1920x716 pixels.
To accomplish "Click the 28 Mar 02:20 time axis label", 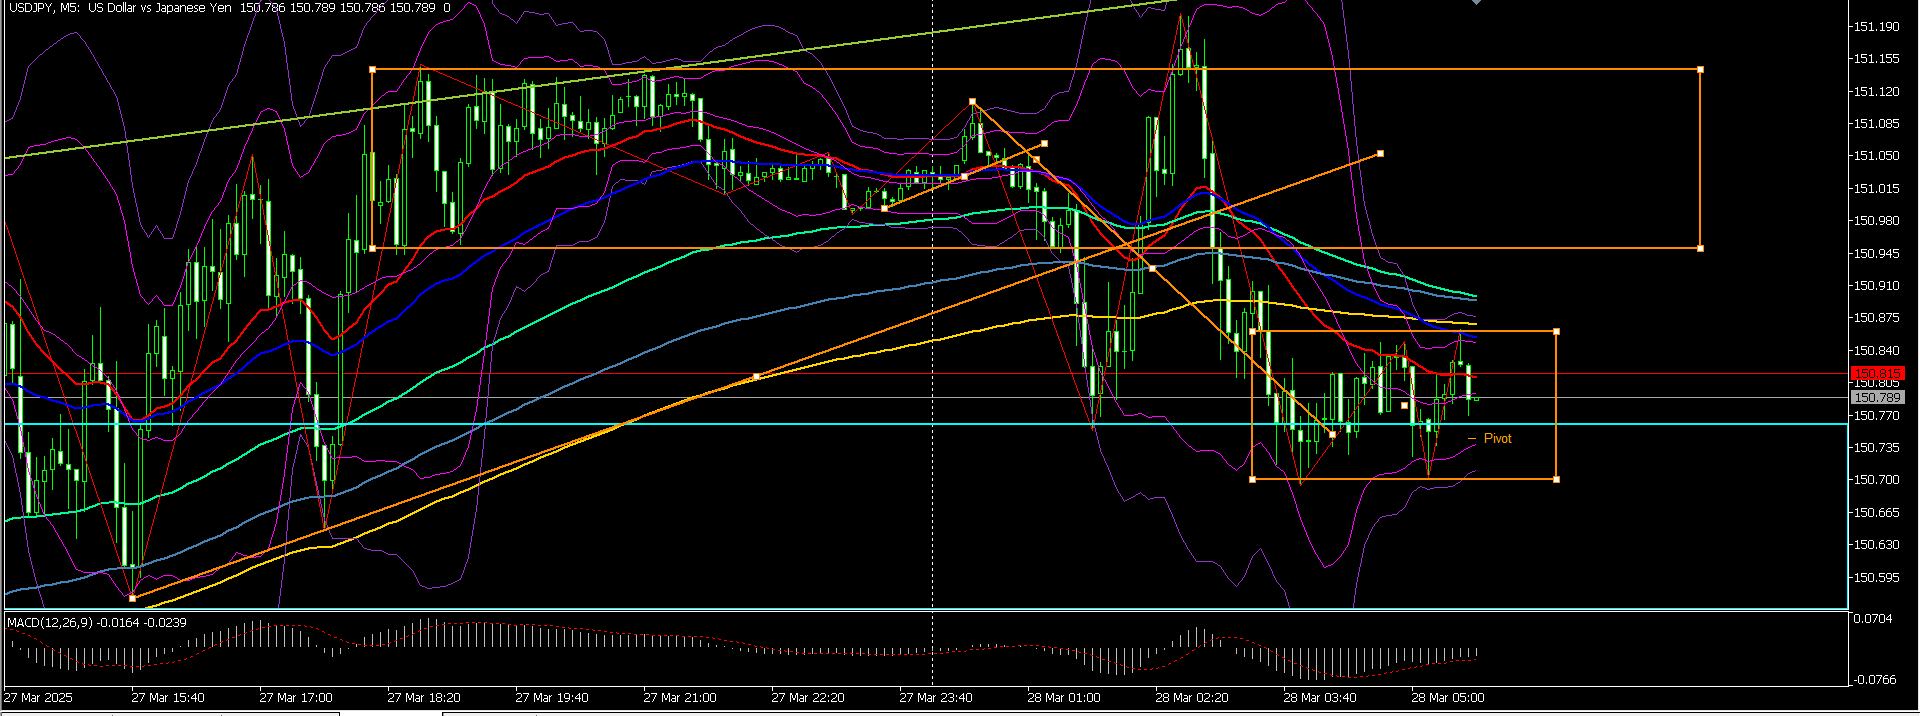I will 1191,698.
